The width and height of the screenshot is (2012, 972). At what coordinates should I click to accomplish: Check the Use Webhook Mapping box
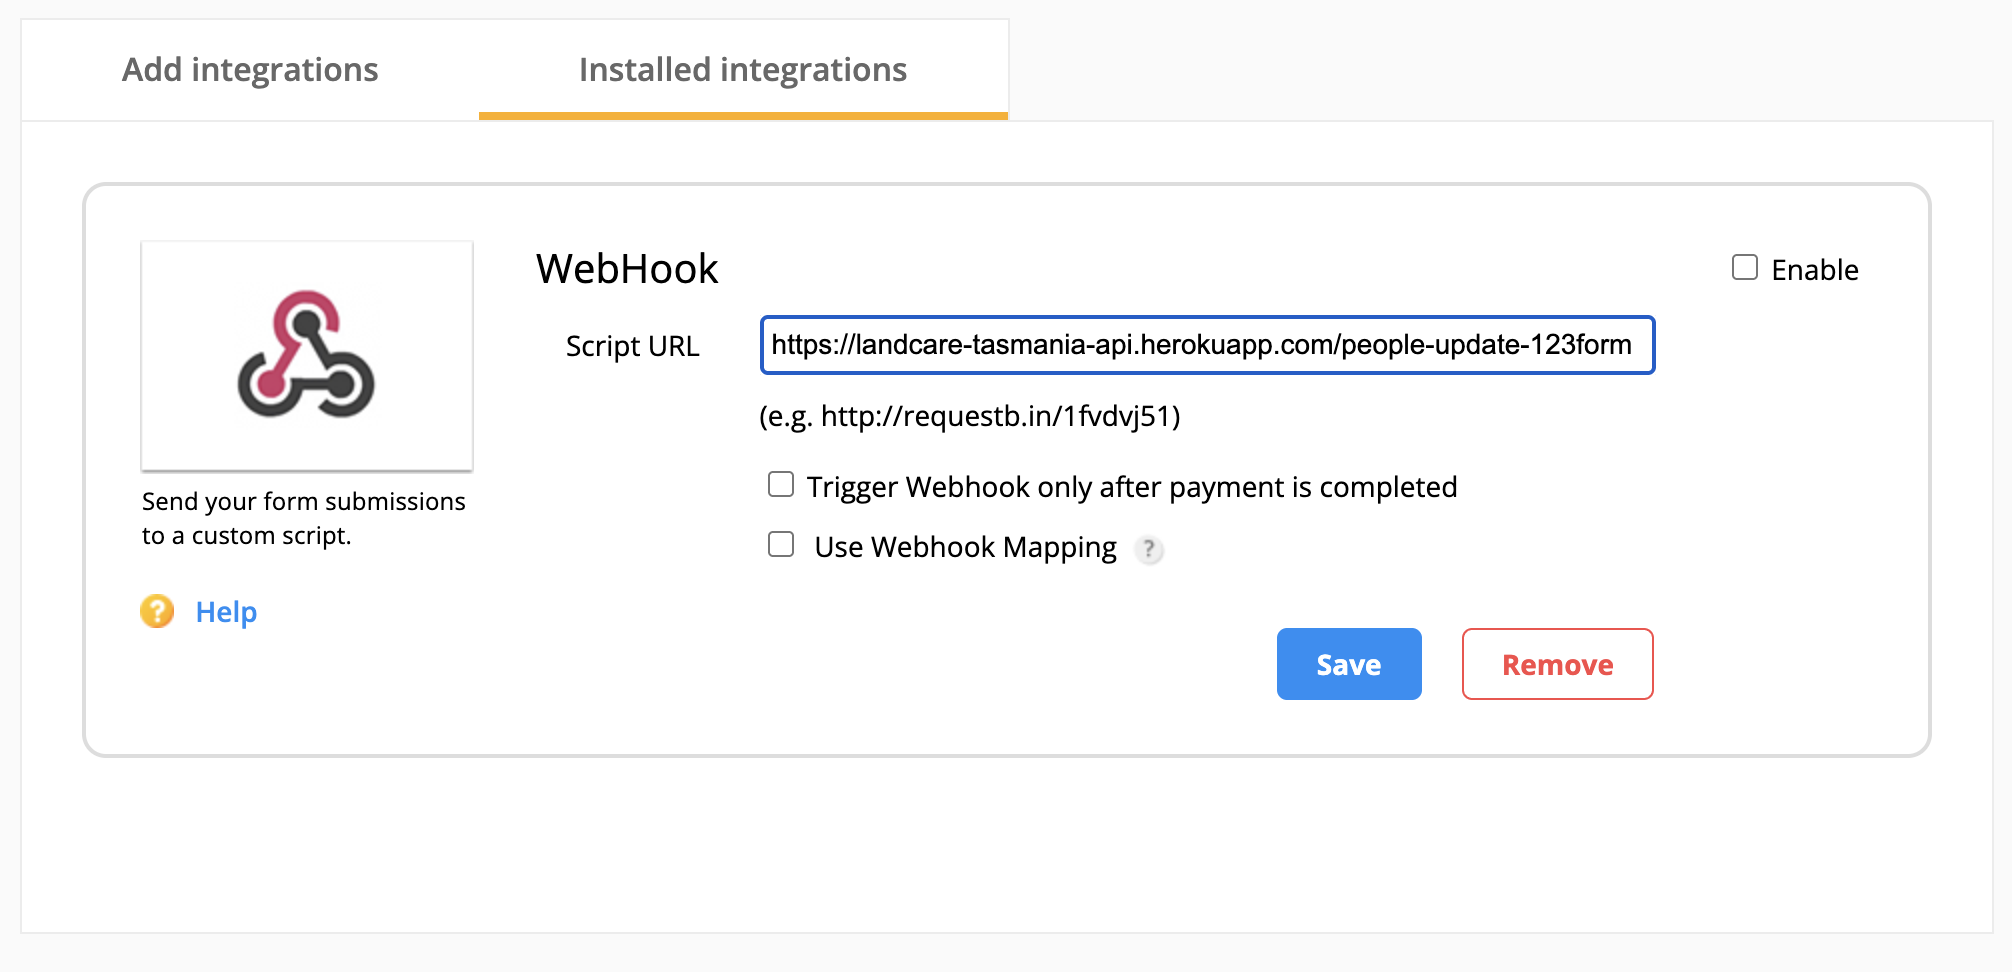[781, 545]
